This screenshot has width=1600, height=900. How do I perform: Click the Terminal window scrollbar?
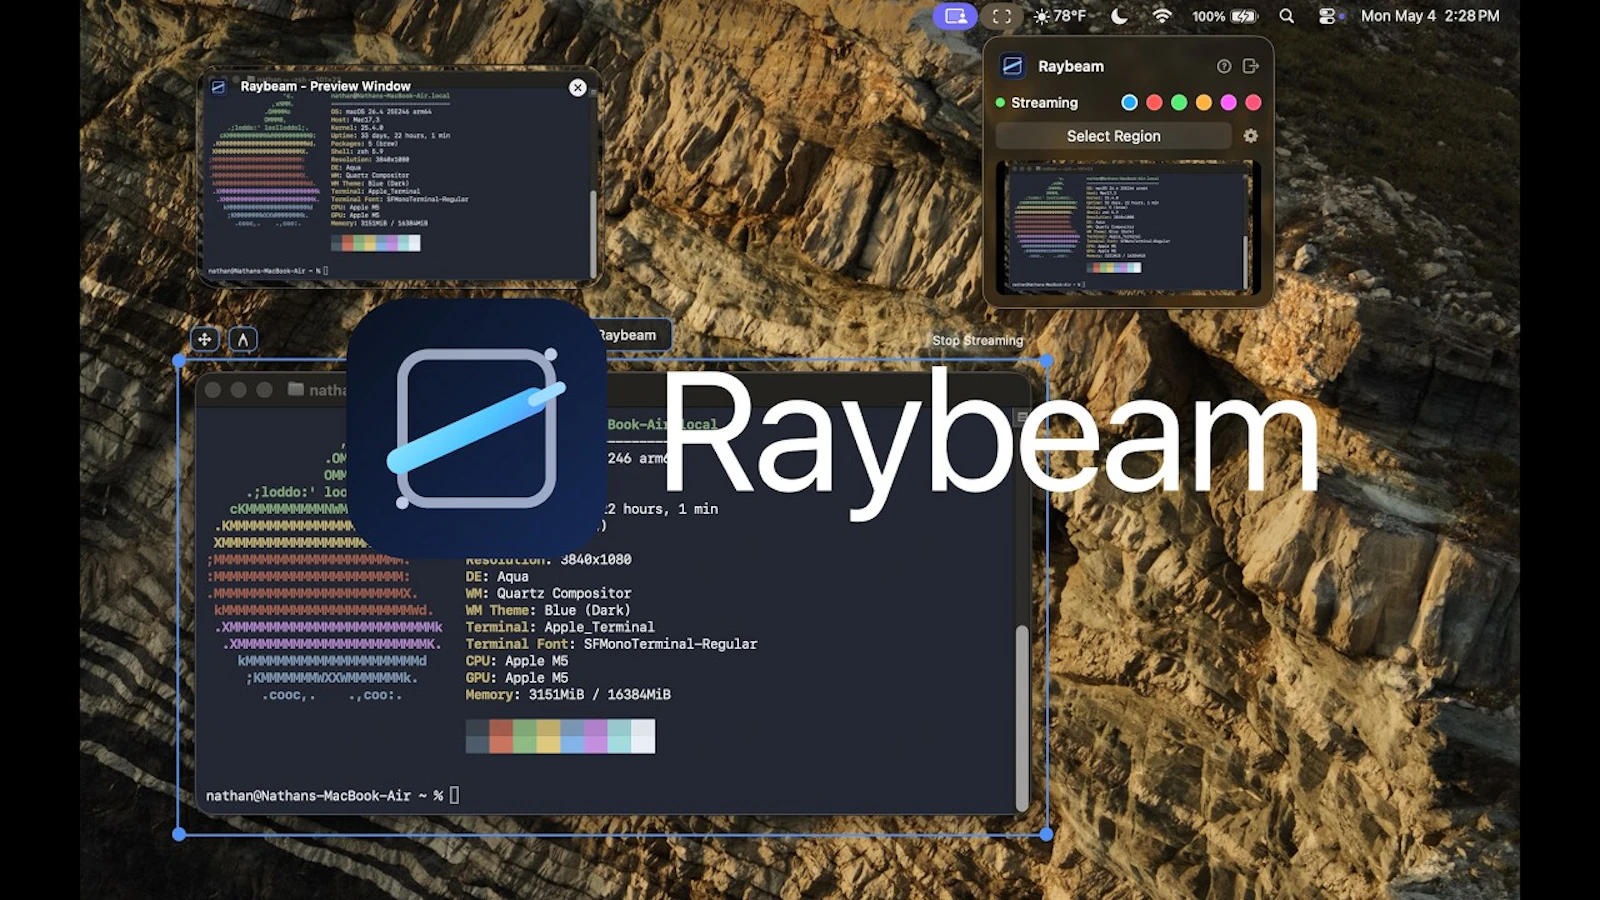tap(1022, 717)
